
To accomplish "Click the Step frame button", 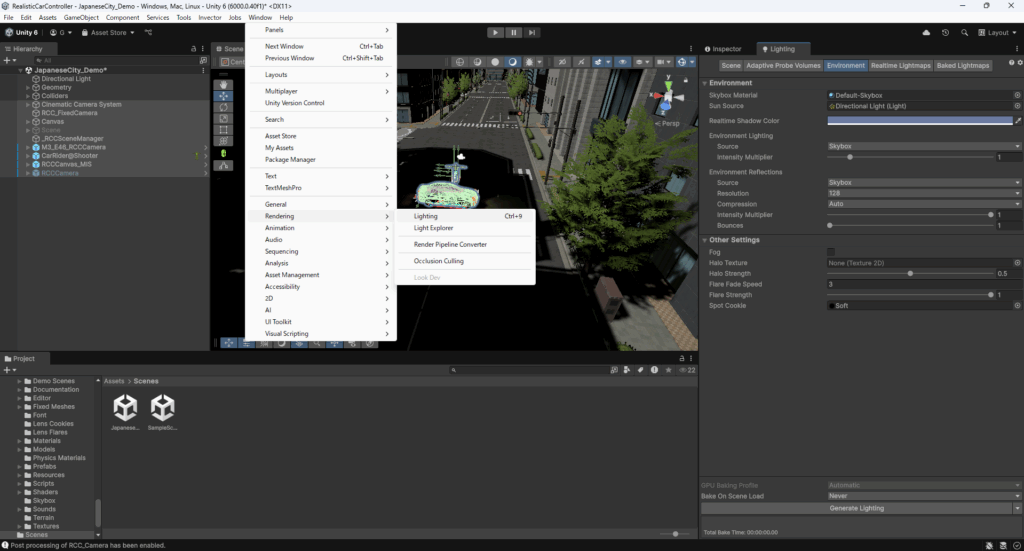I will click(532, 33).
